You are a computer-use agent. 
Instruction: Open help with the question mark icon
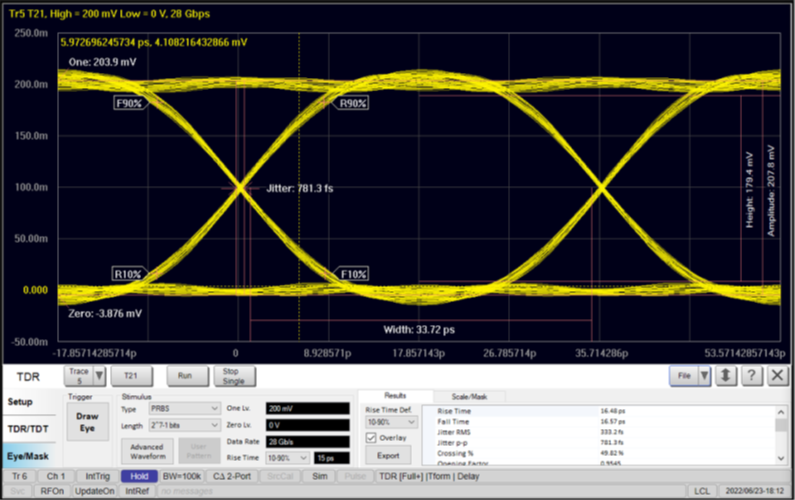(751, 376)
